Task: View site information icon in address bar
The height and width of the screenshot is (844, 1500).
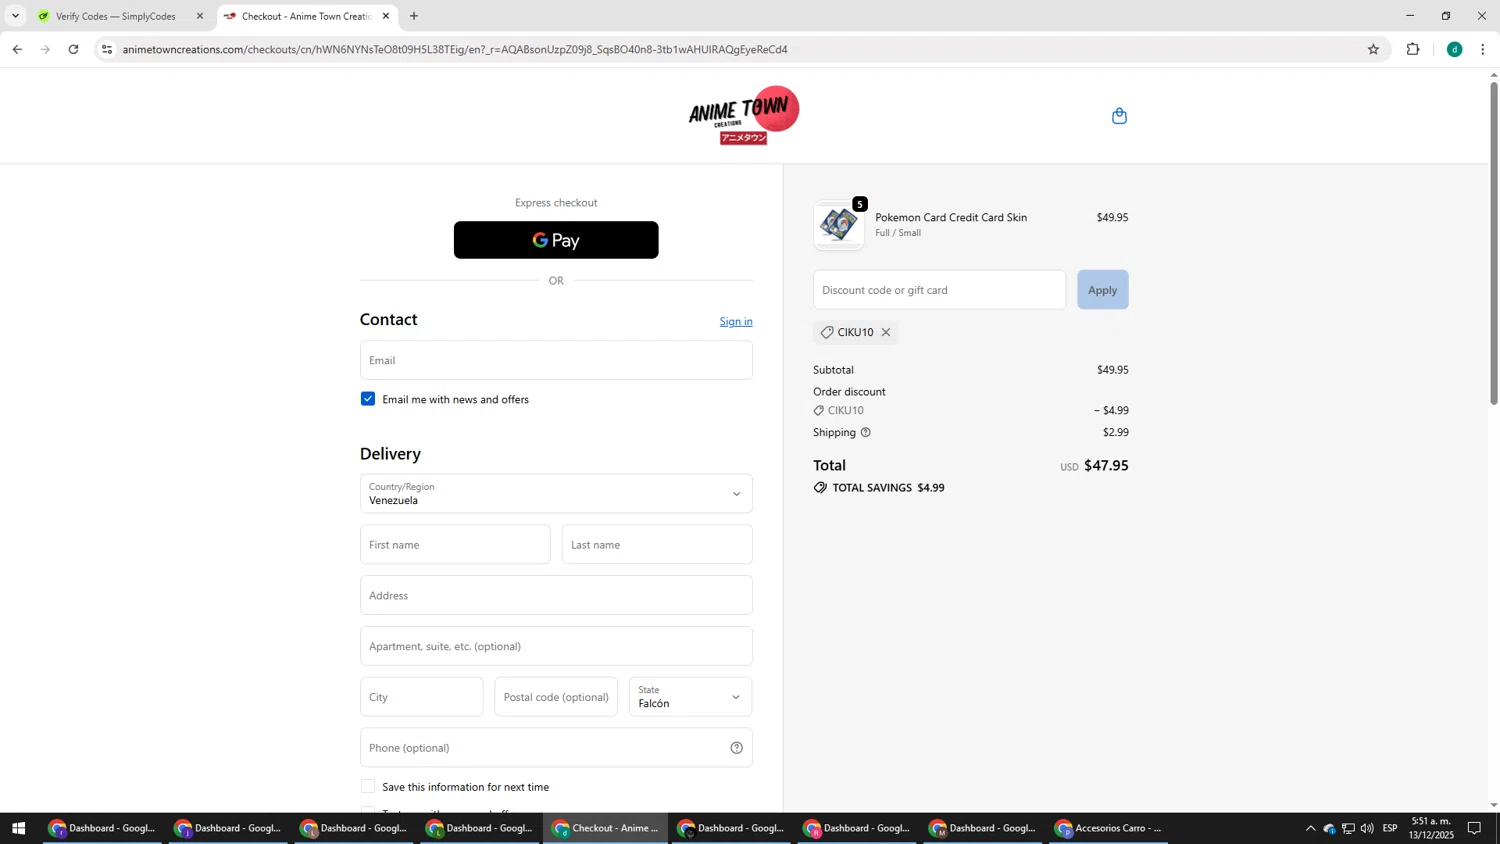Action: (x=107, y=49)
